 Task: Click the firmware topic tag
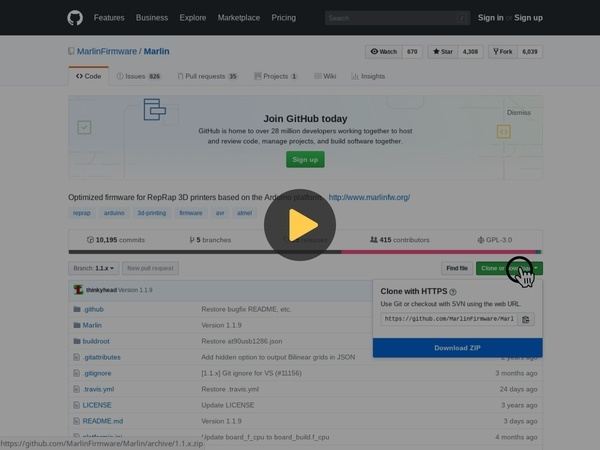click(191, 213)
